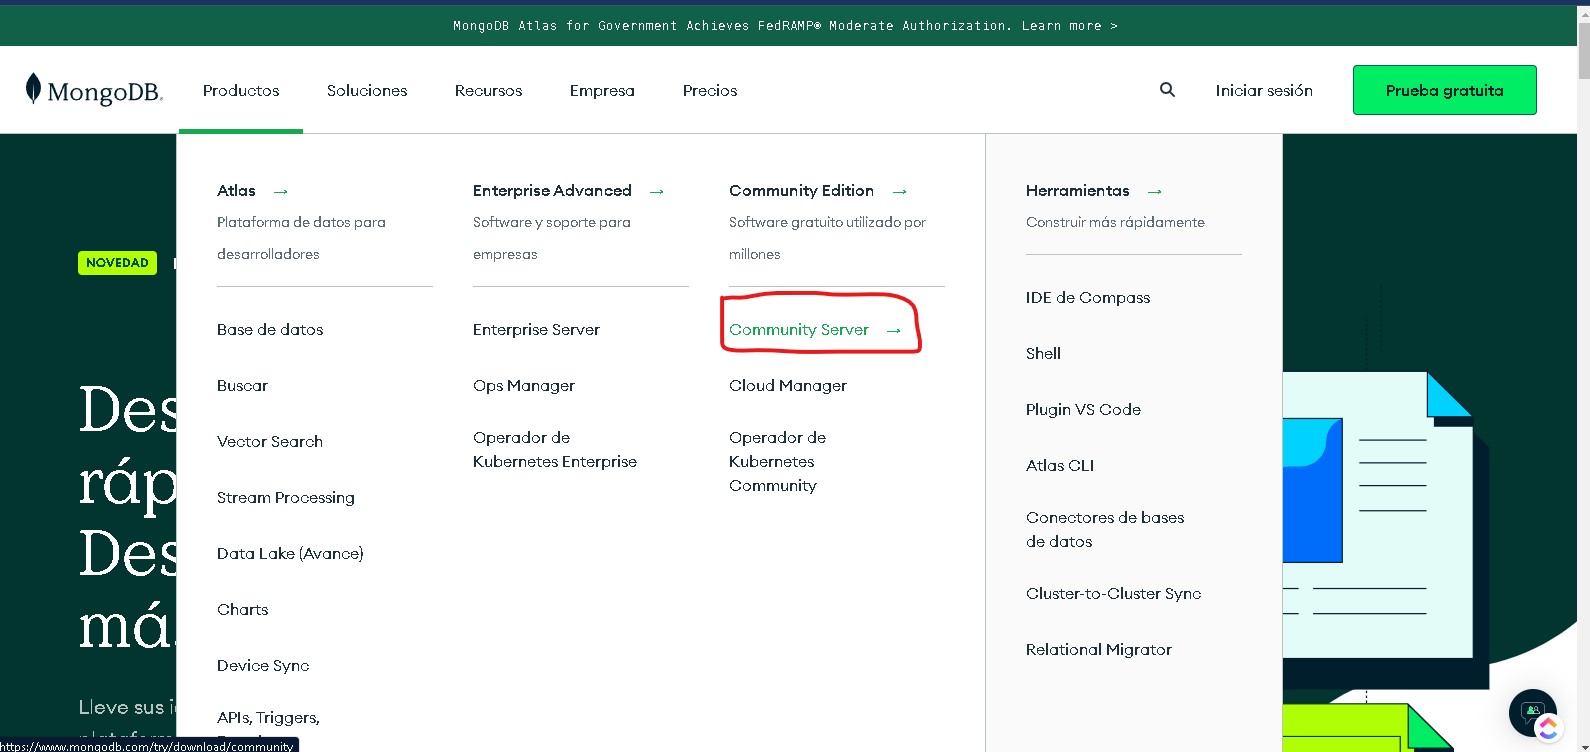Image resolution: width=1590 pixels, height=752 pixels.
Task: Open the search magnifier icon
Action: pyautogui.click(x=1167, y=90)
